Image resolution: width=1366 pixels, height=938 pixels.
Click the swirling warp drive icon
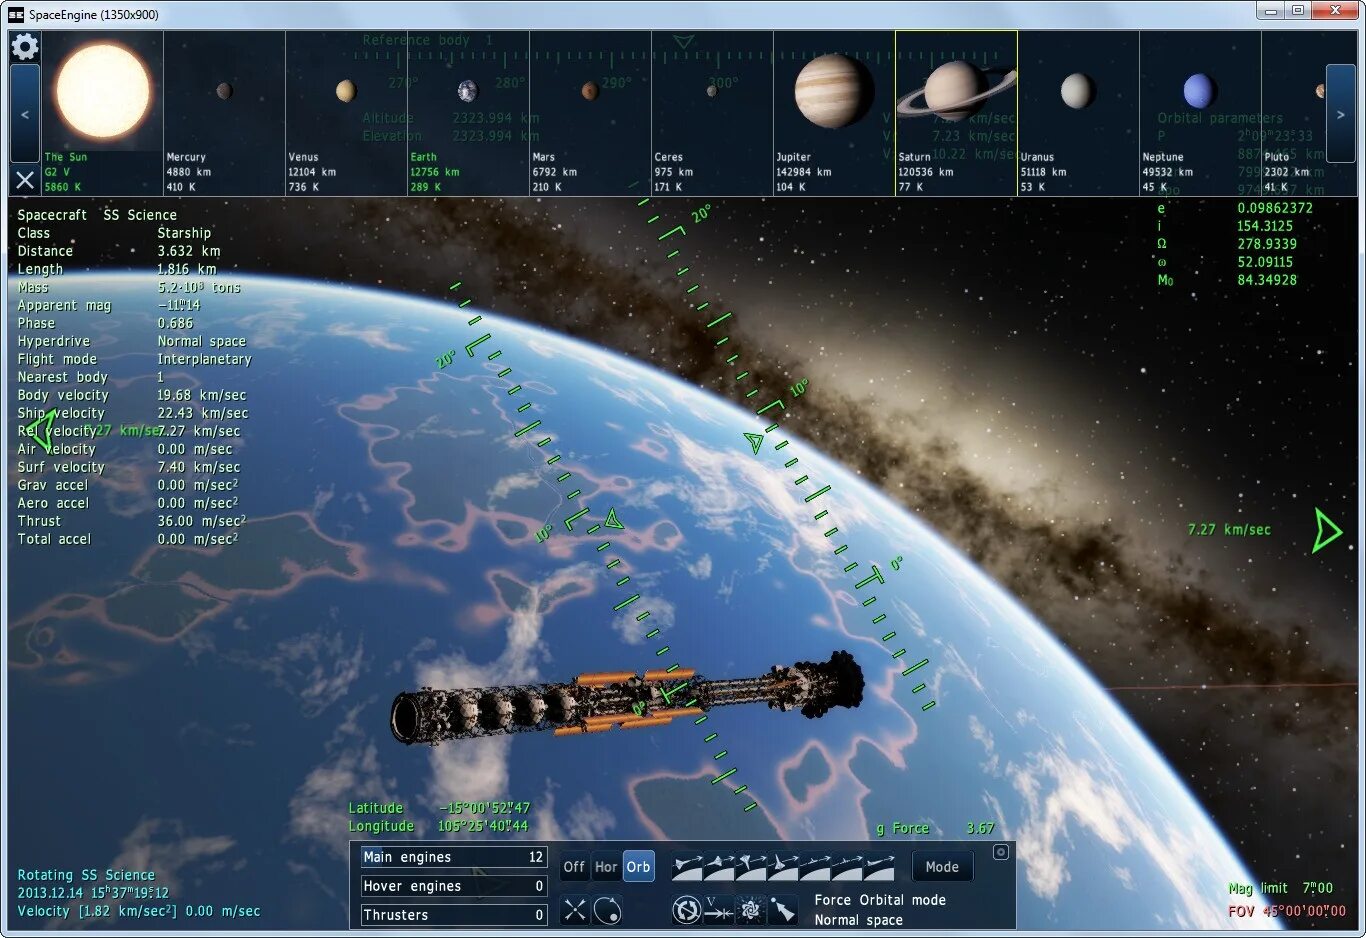[x=750, y=910]
